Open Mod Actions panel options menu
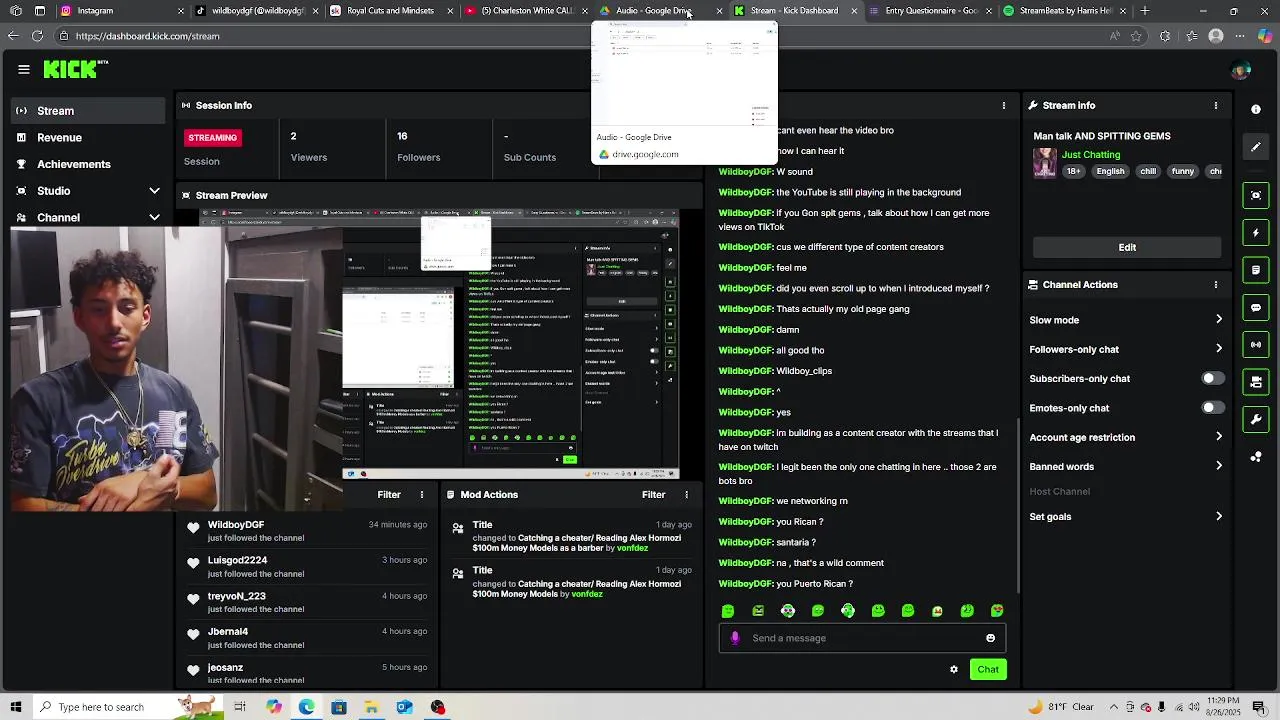The height and width of the screenshot is (720, 1280). pyautogui.click(x=686, y=494)
